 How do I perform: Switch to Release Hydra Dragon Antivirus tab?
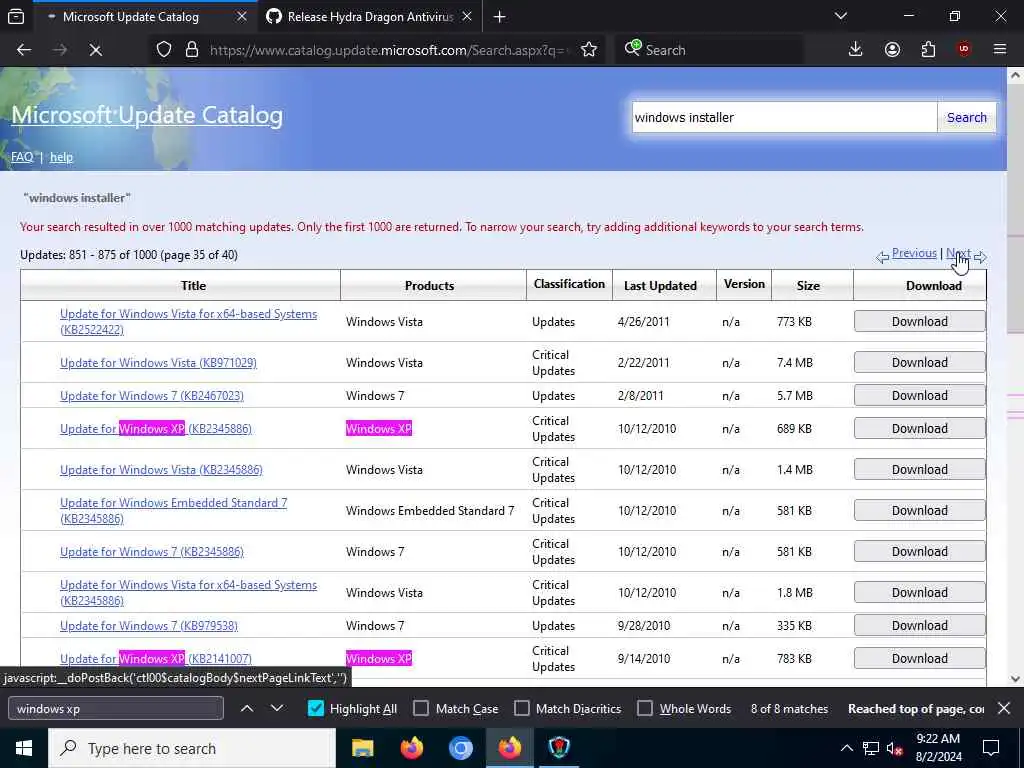click(x=370, y=17)
